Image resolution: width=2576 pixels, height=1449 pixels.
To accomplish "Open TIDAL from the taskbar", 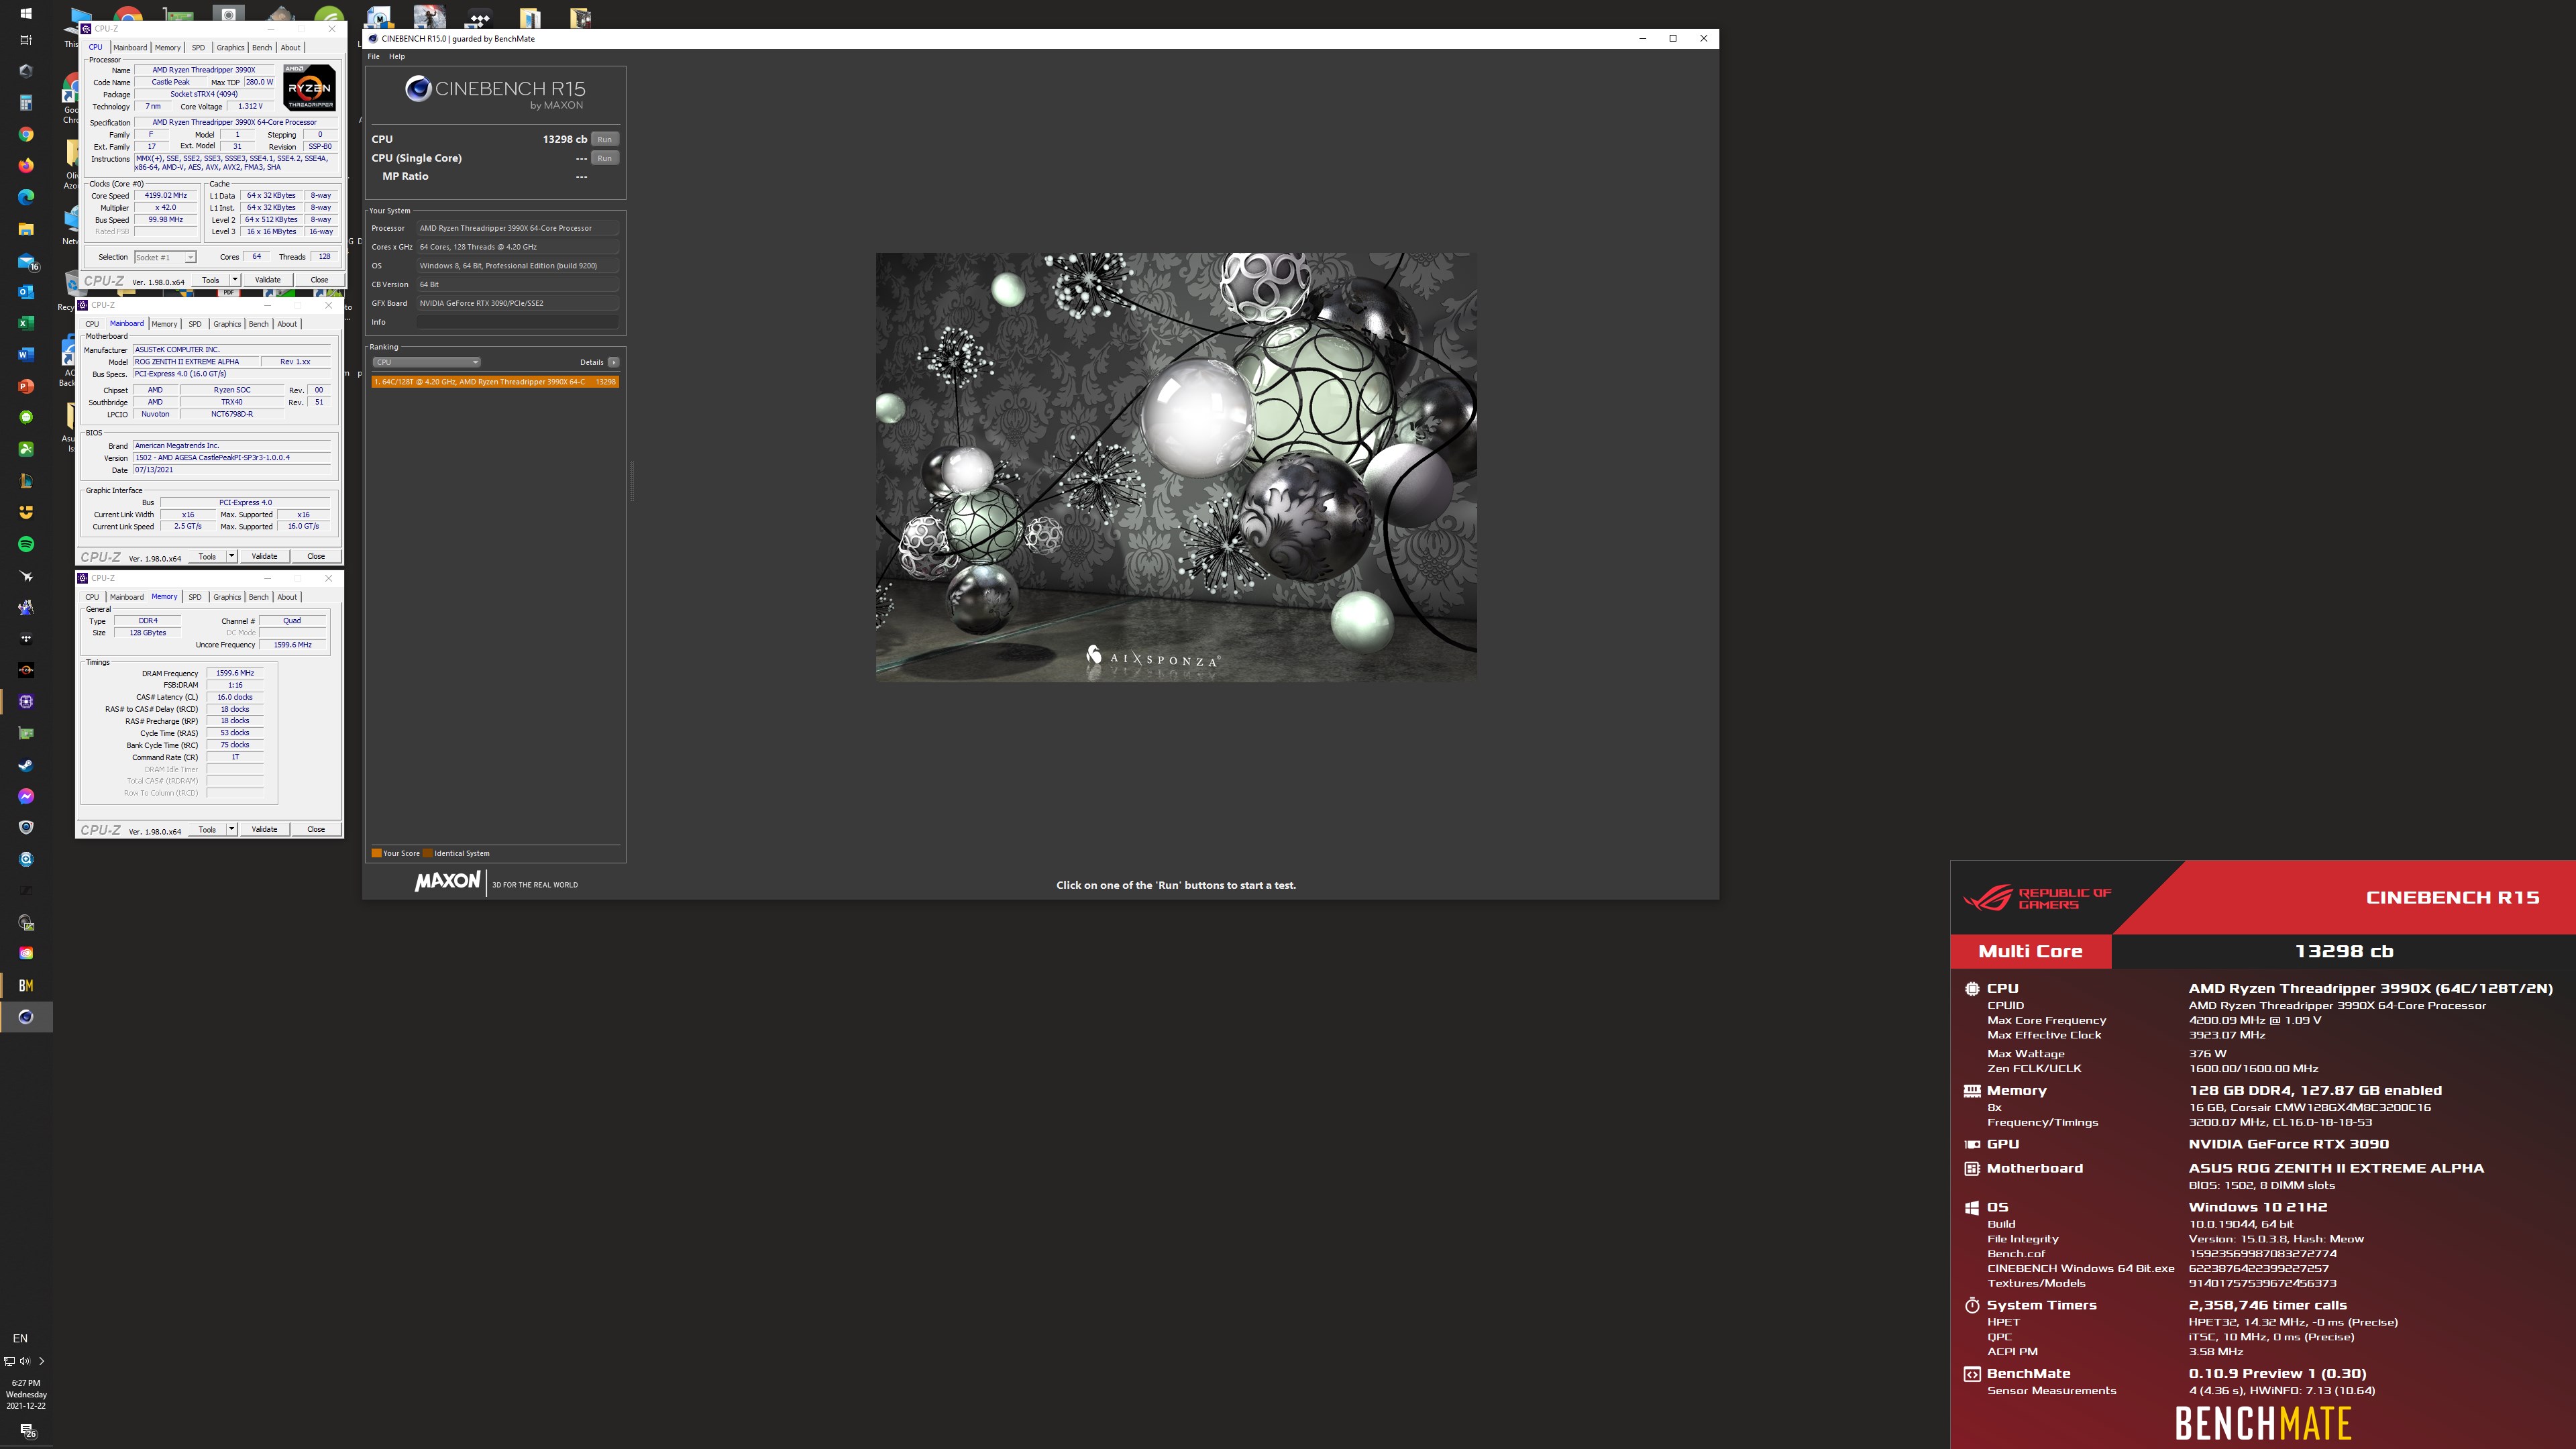I will [26, 639].
